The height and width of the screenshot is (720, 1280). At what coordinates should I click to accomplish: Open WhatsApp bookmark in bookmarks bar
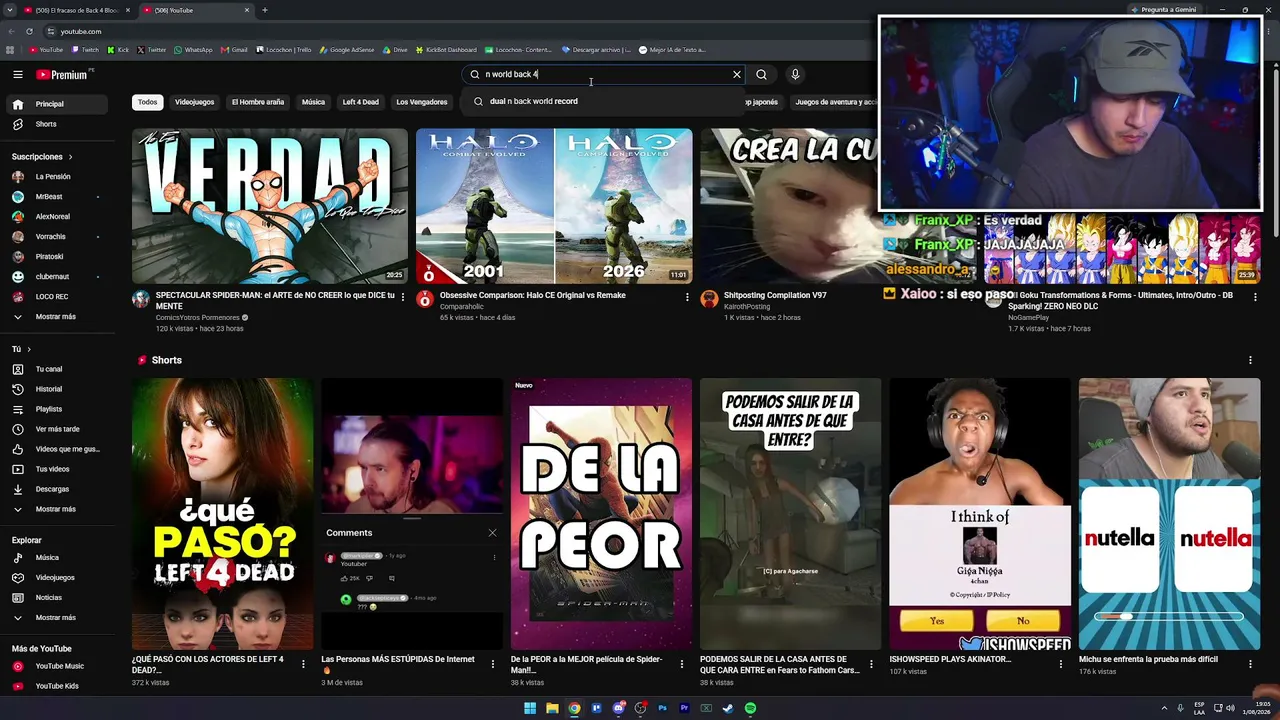193,49
